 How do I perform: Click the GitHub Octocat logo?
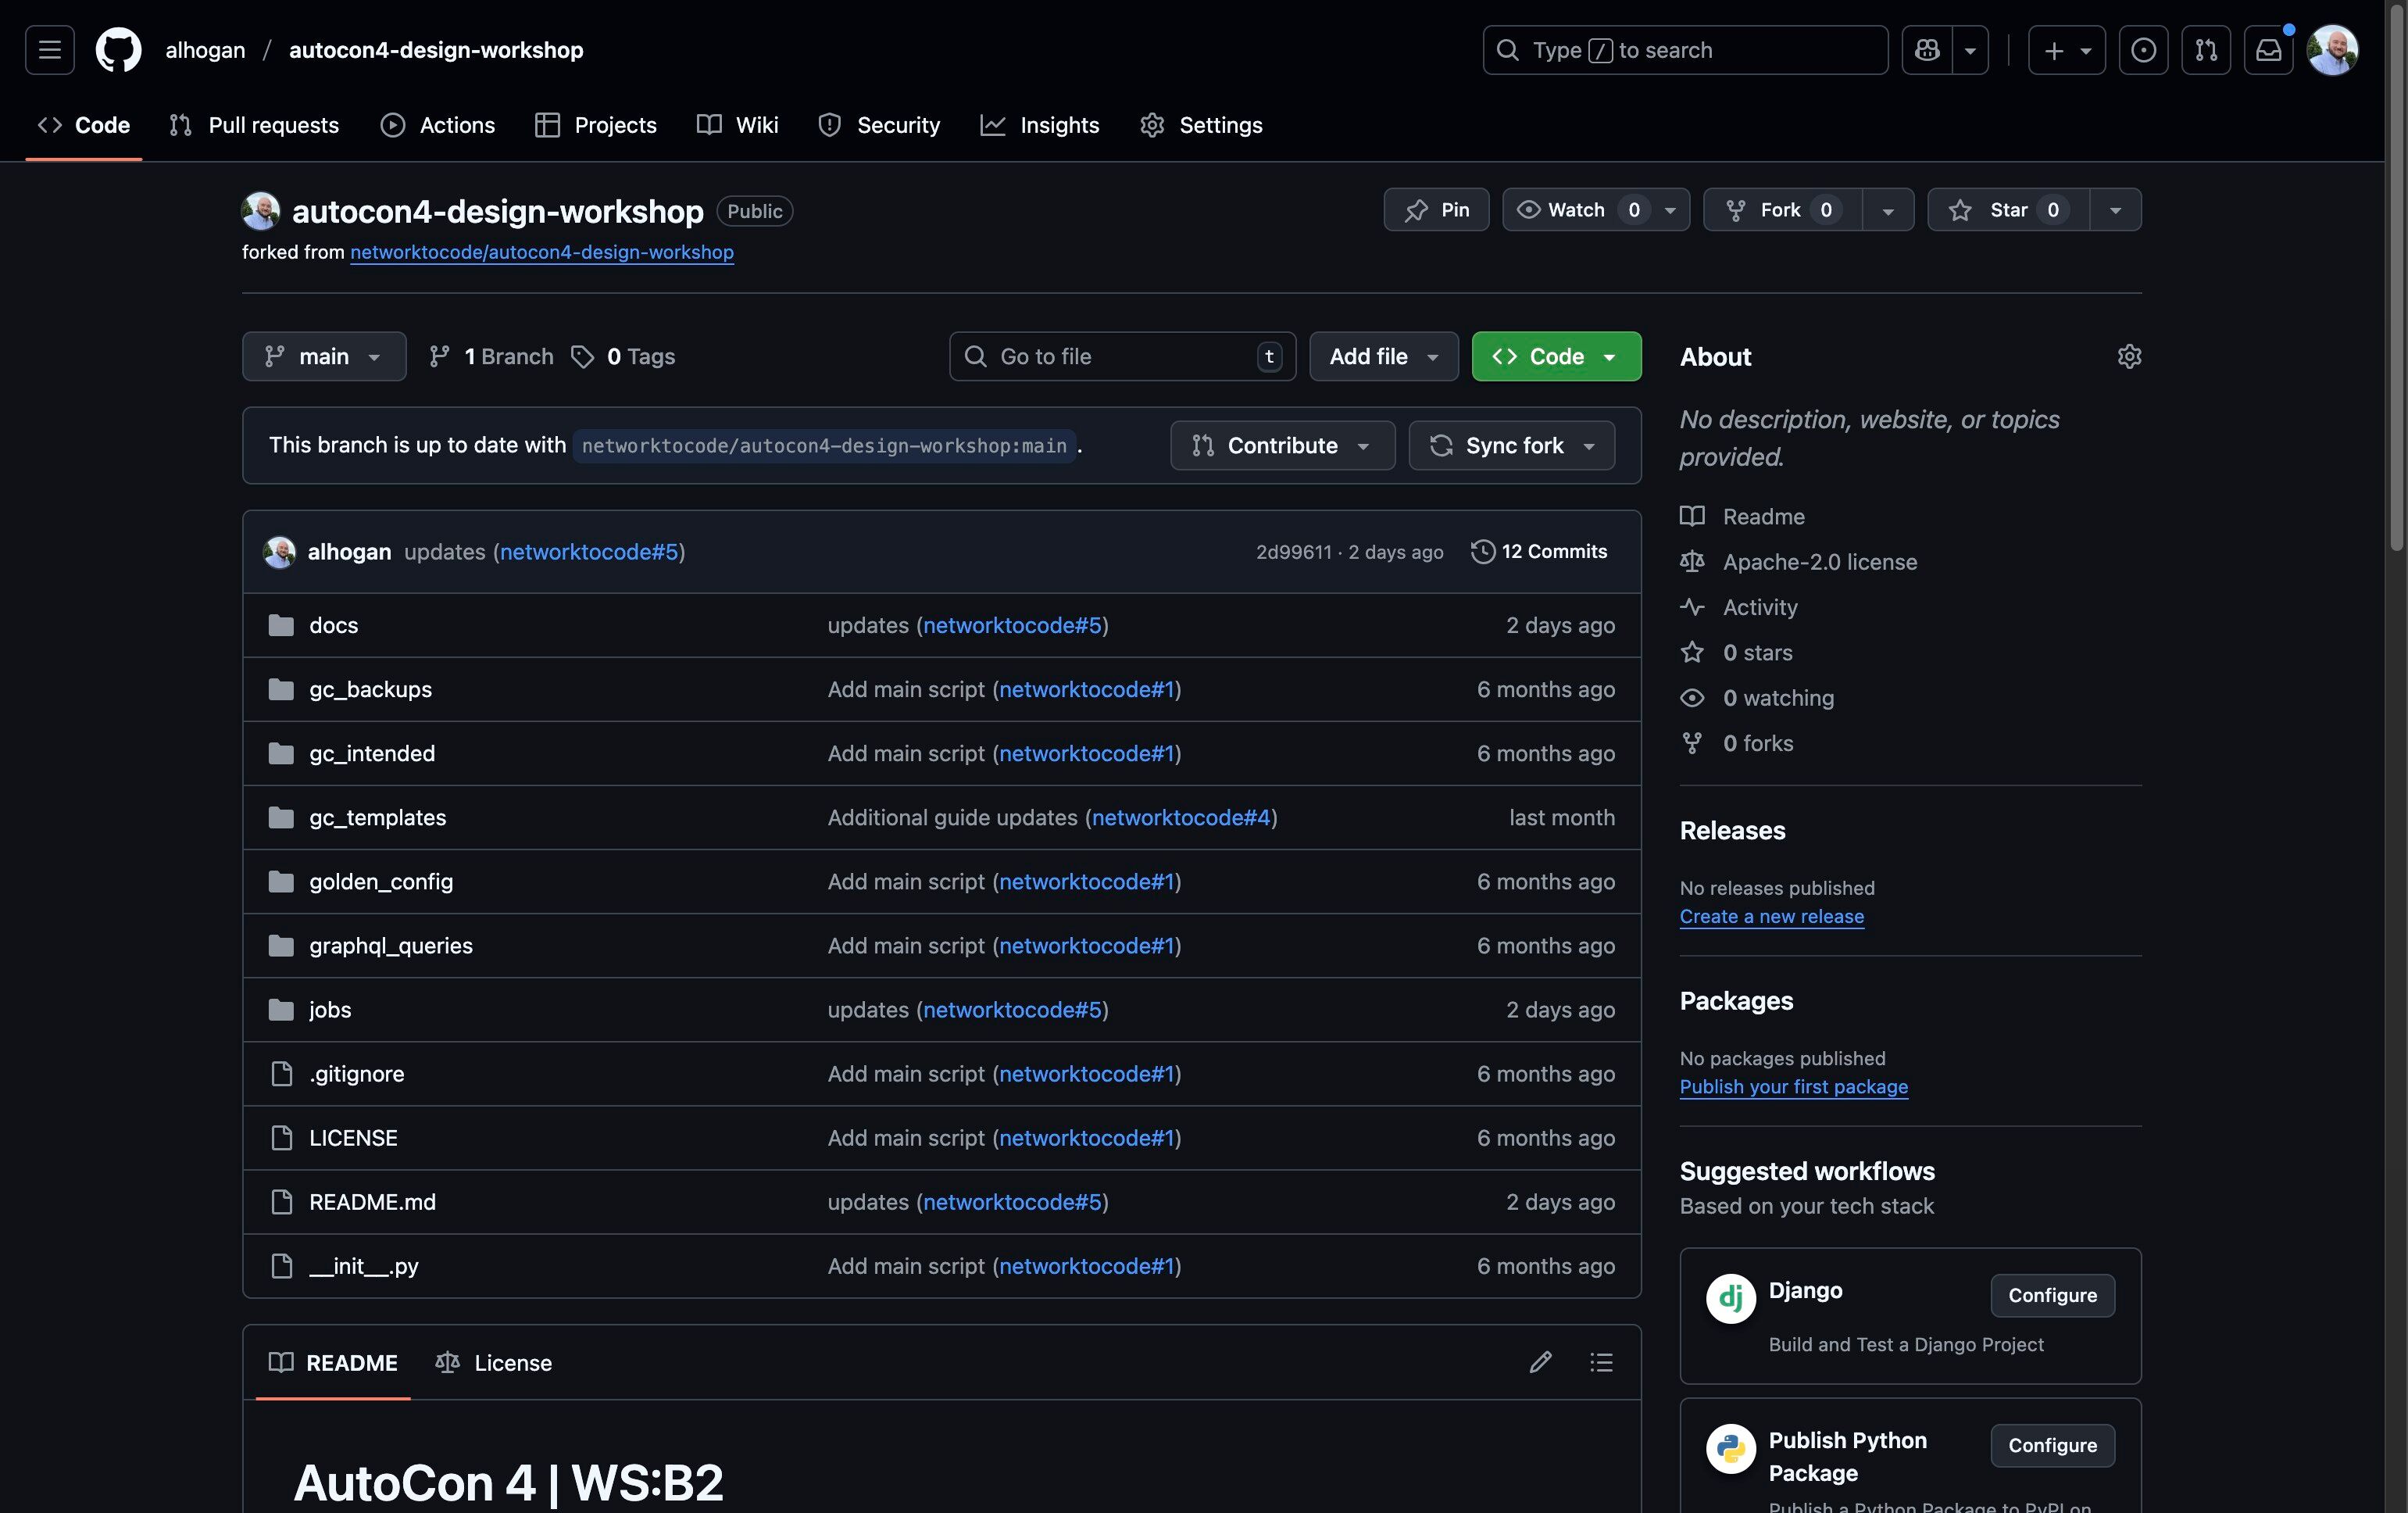[x=118, y=50]
